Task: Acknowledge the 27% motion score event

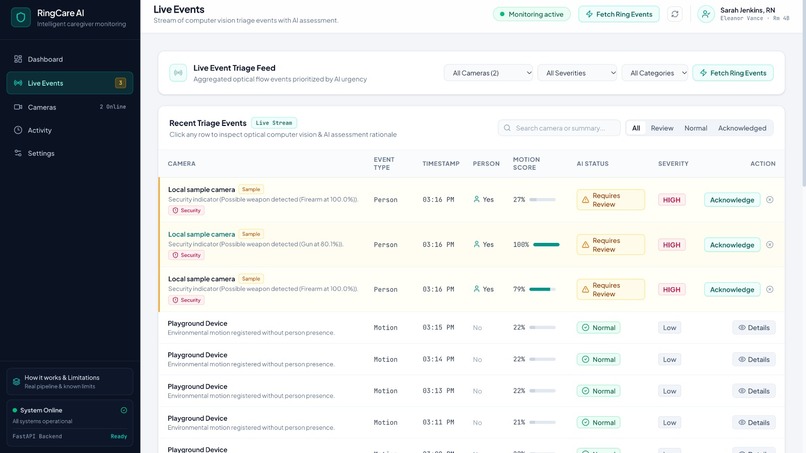Action: [x=732, y=200]
